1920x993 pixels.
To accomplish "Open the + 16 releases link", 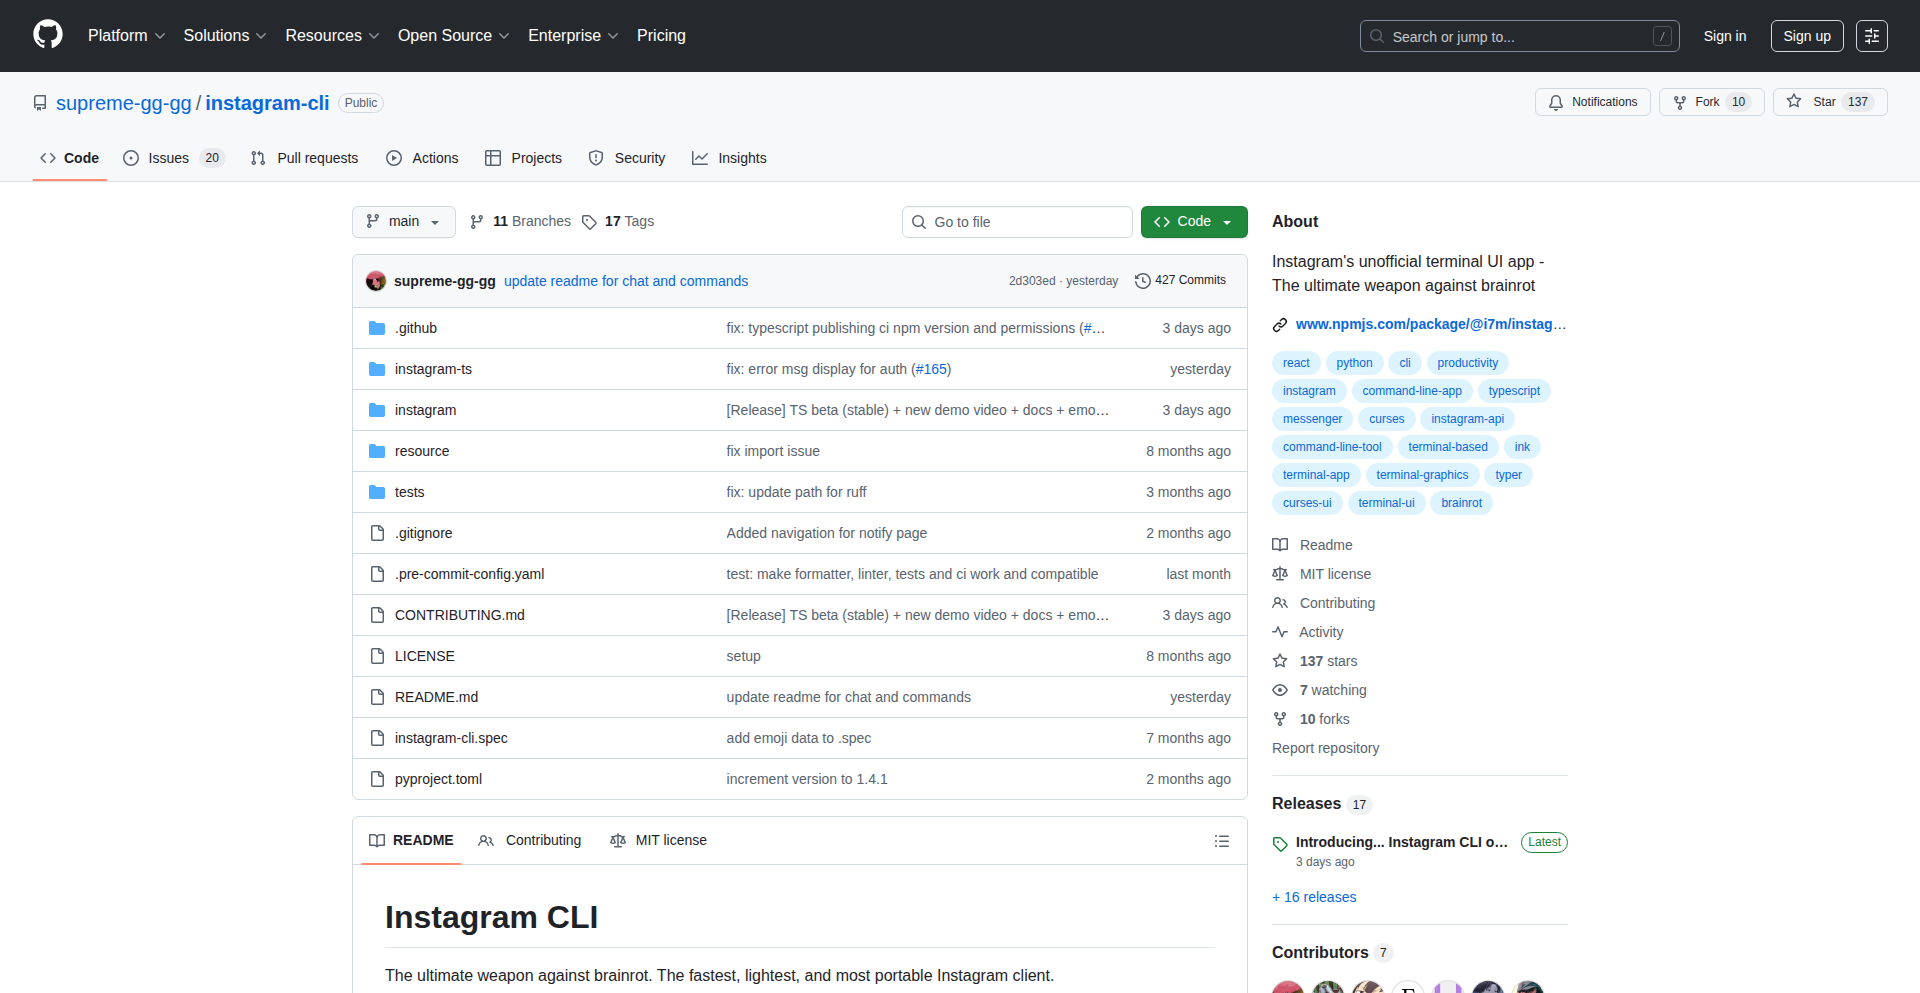I will pyautogui.click(x=1314, y=897).
